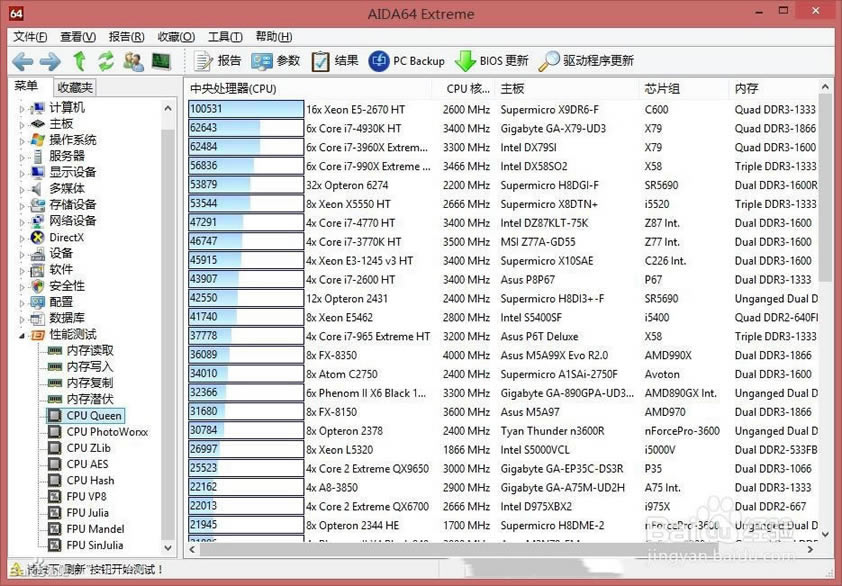Image resolution: width=842 pixels, height=586 pixels.
Task: Open the 工具(T) menu
Action: point(225,37)
